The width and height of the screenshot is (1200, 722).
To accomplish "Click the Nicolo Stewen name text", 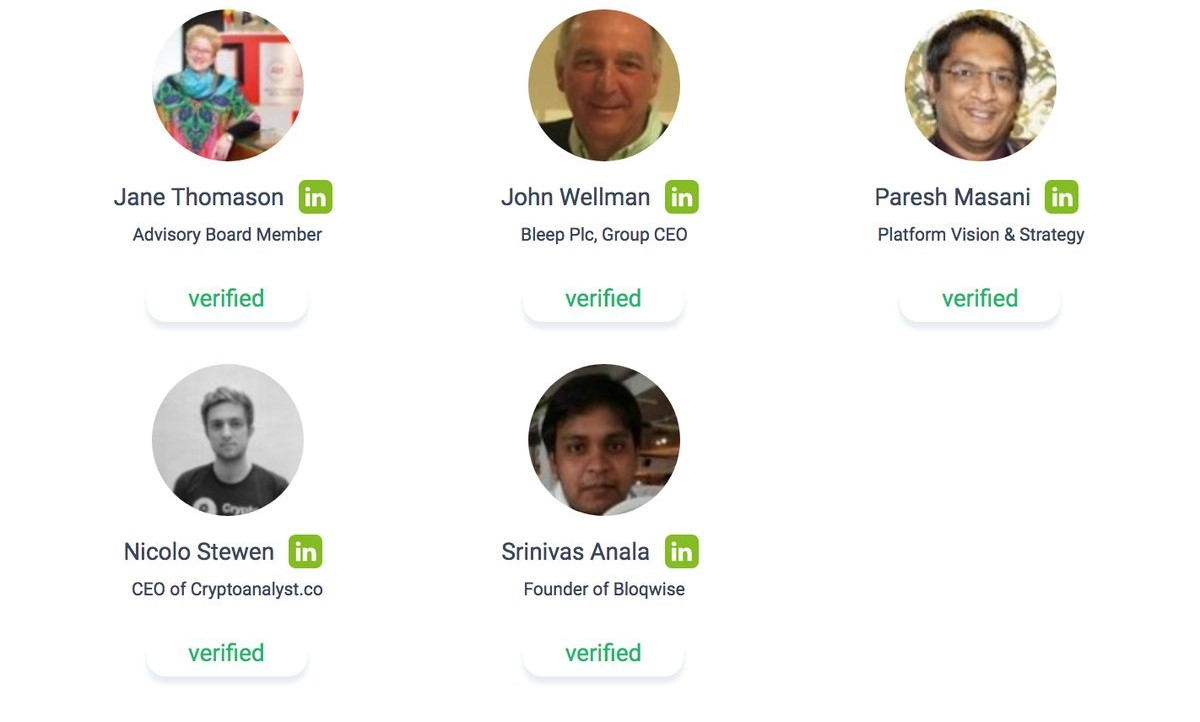I will (x=199, y=551).
